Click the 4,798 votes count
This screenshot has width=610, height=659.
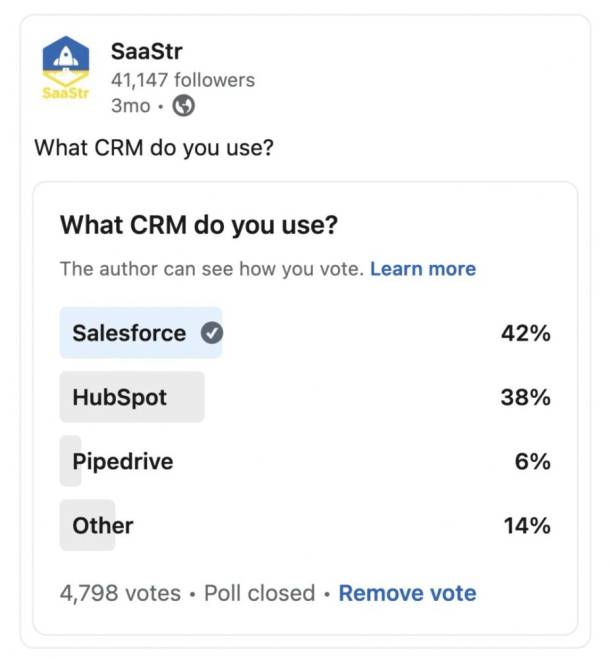click(x=121, y=593)
